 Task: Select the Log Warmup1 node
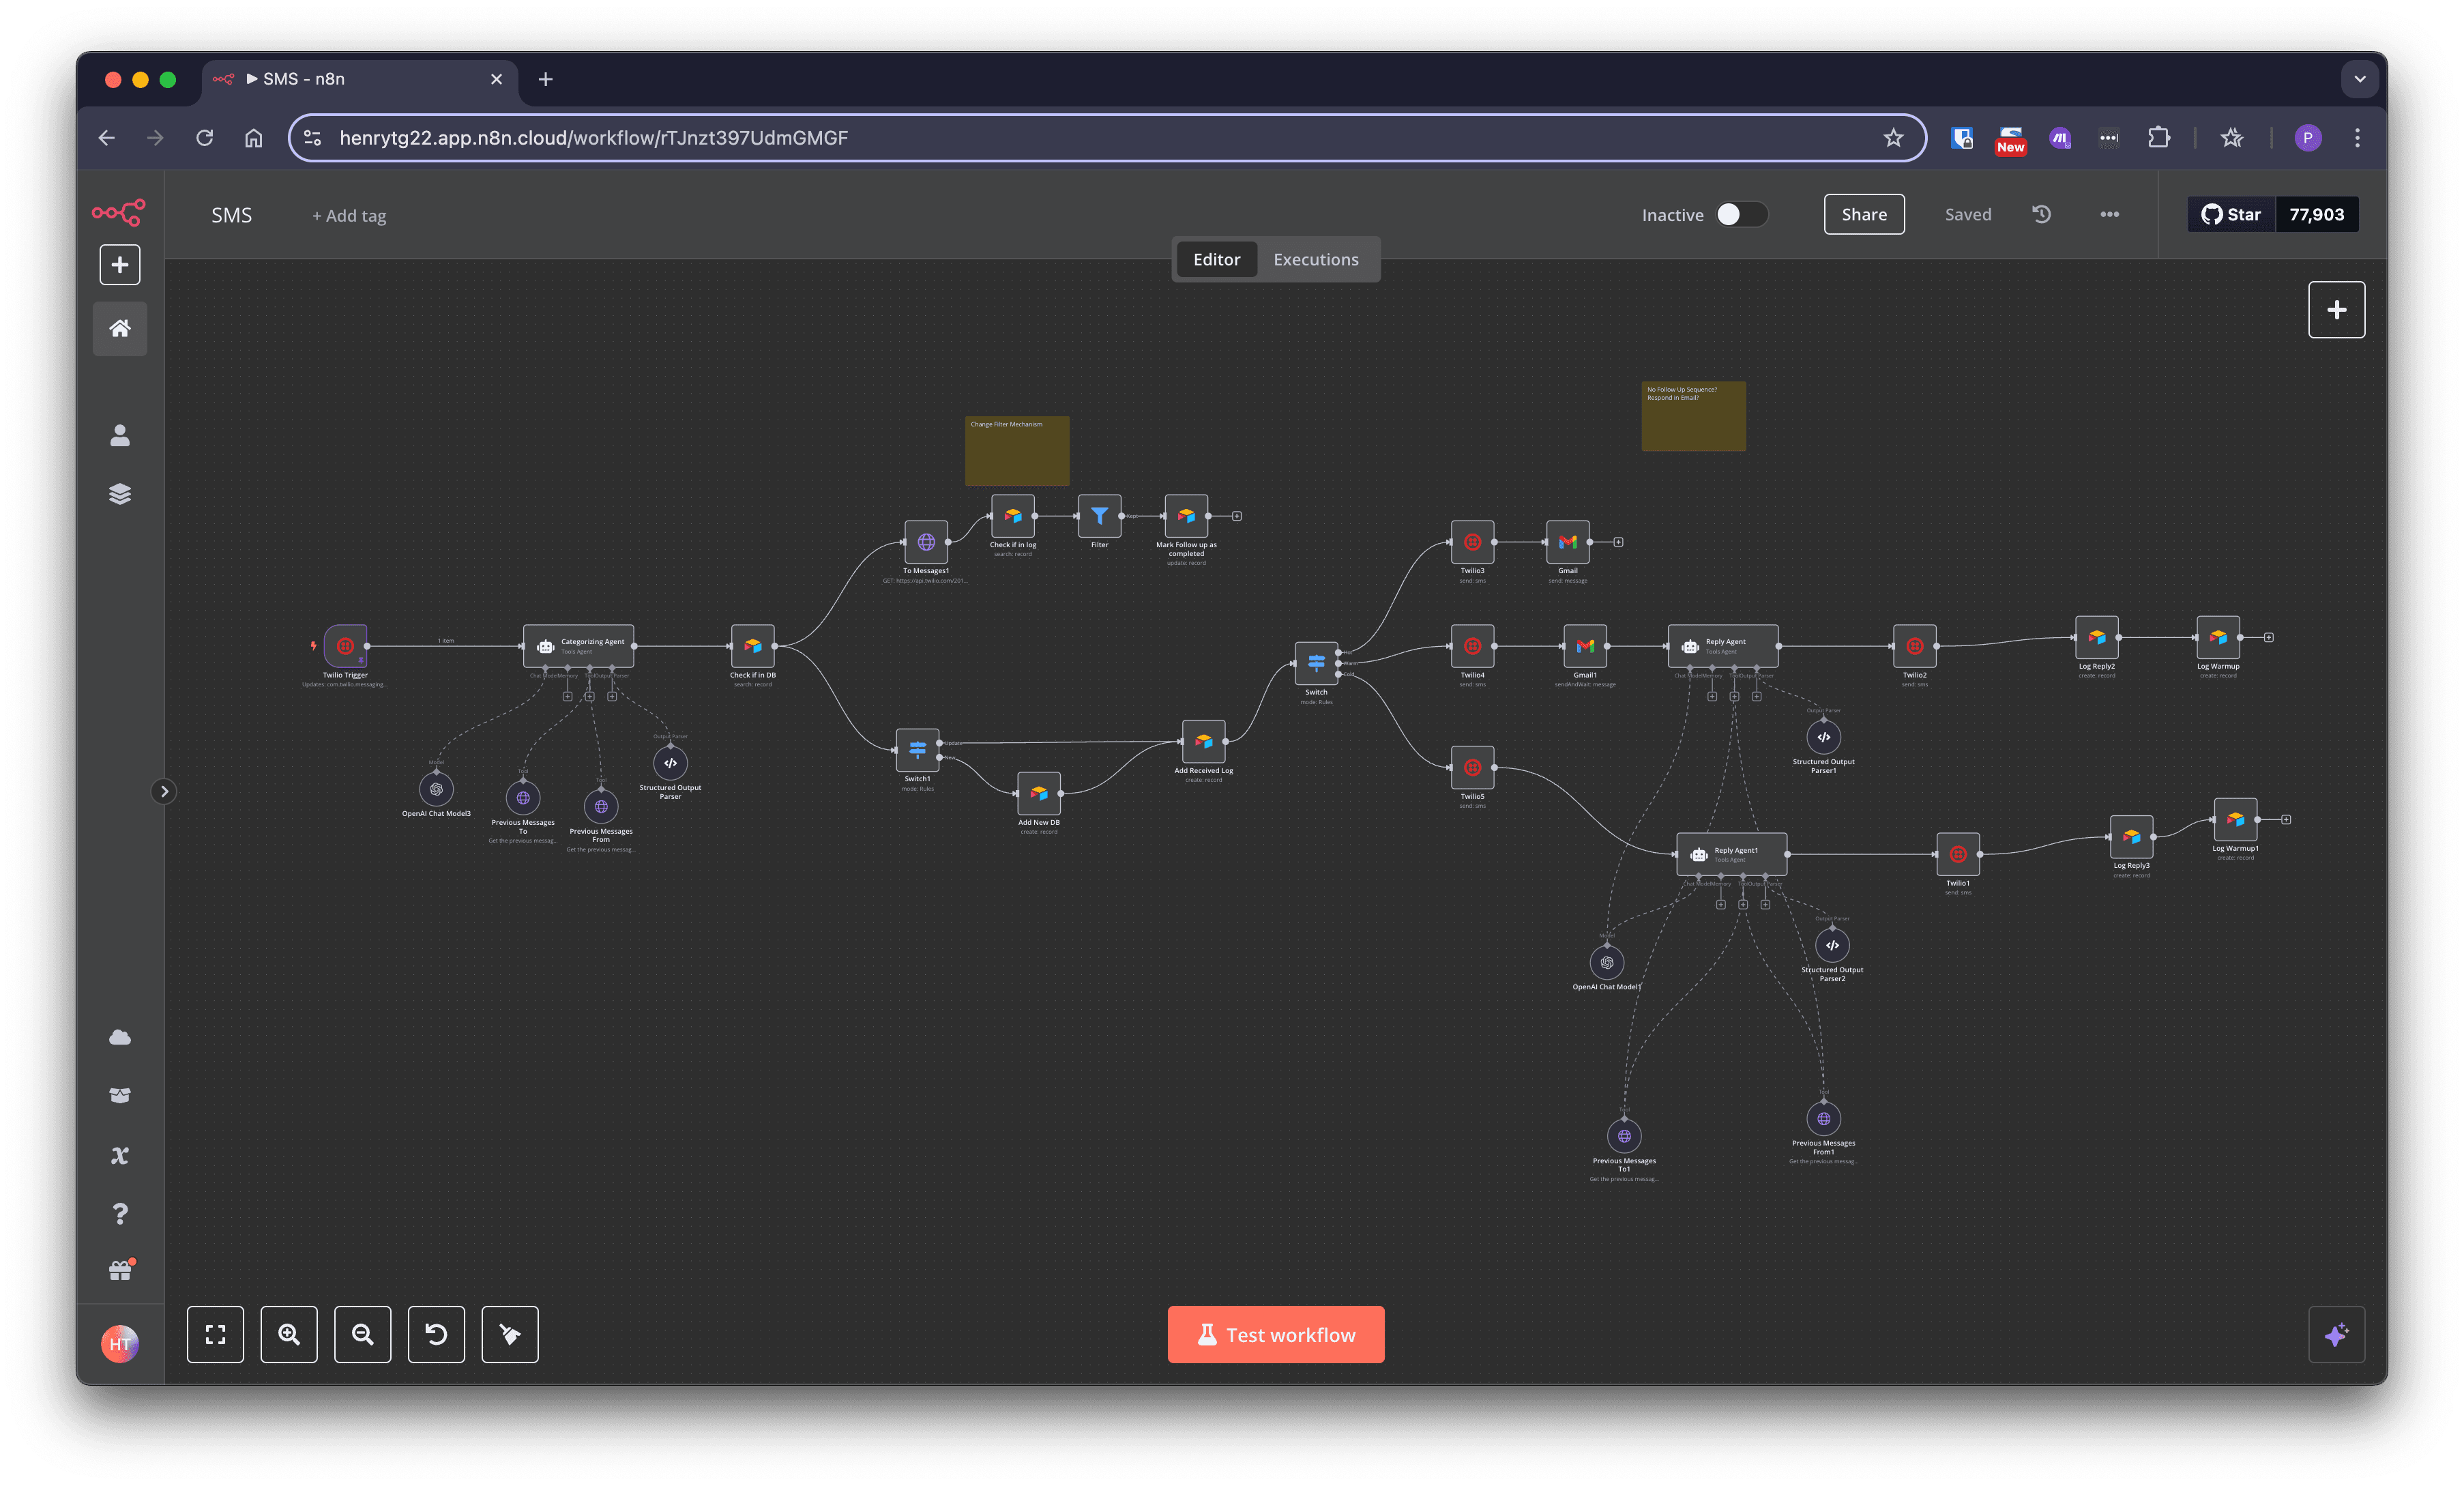point(2235,819)
